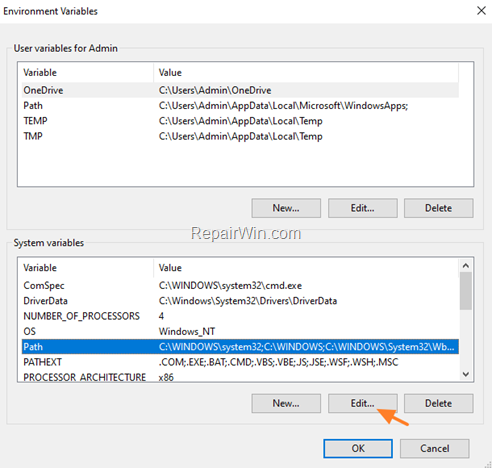Viewport: 492px width, 468px height.
Task: Select the user Path variable row
Action: [240, 106]
